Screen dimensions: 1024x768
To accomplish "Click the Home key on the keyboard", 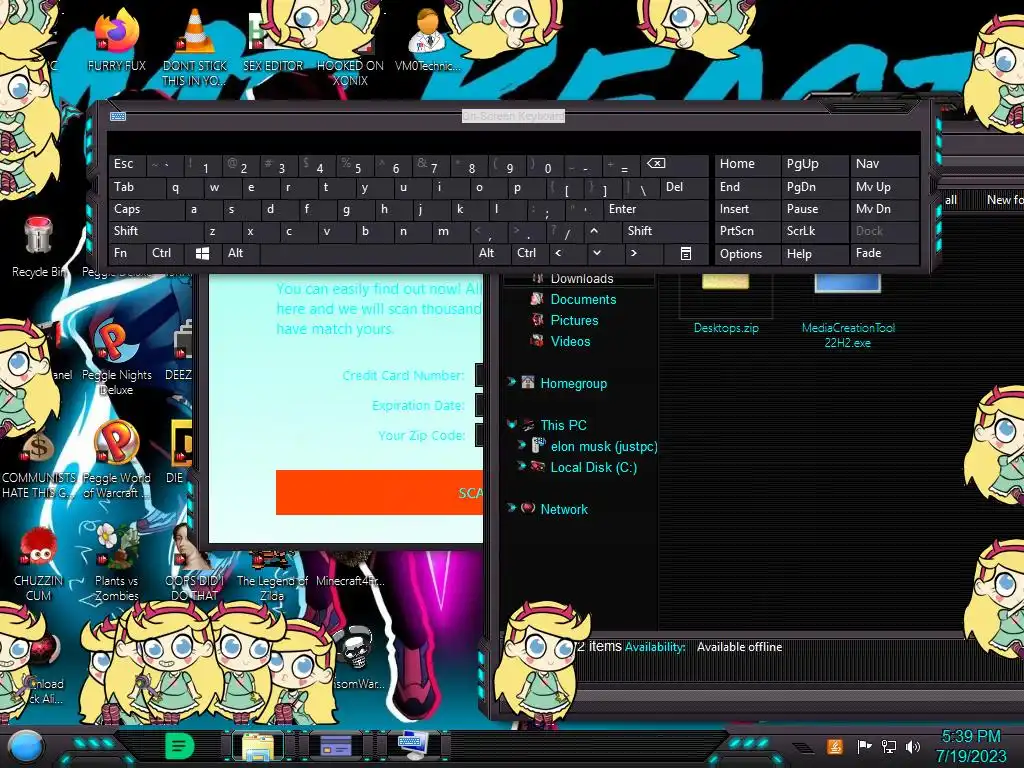I will point(747,164).
